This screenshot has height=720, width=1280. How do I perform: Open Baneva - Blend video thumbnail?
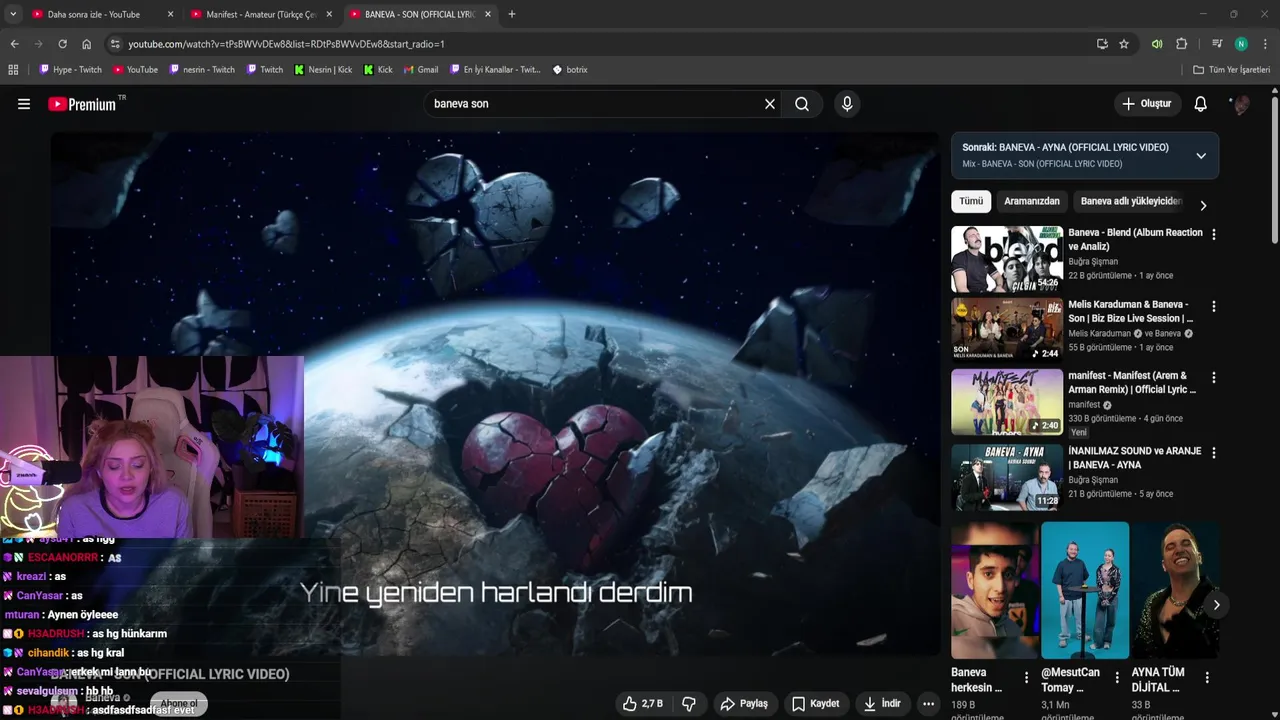pyautogui.click(x=1007, y=259)
